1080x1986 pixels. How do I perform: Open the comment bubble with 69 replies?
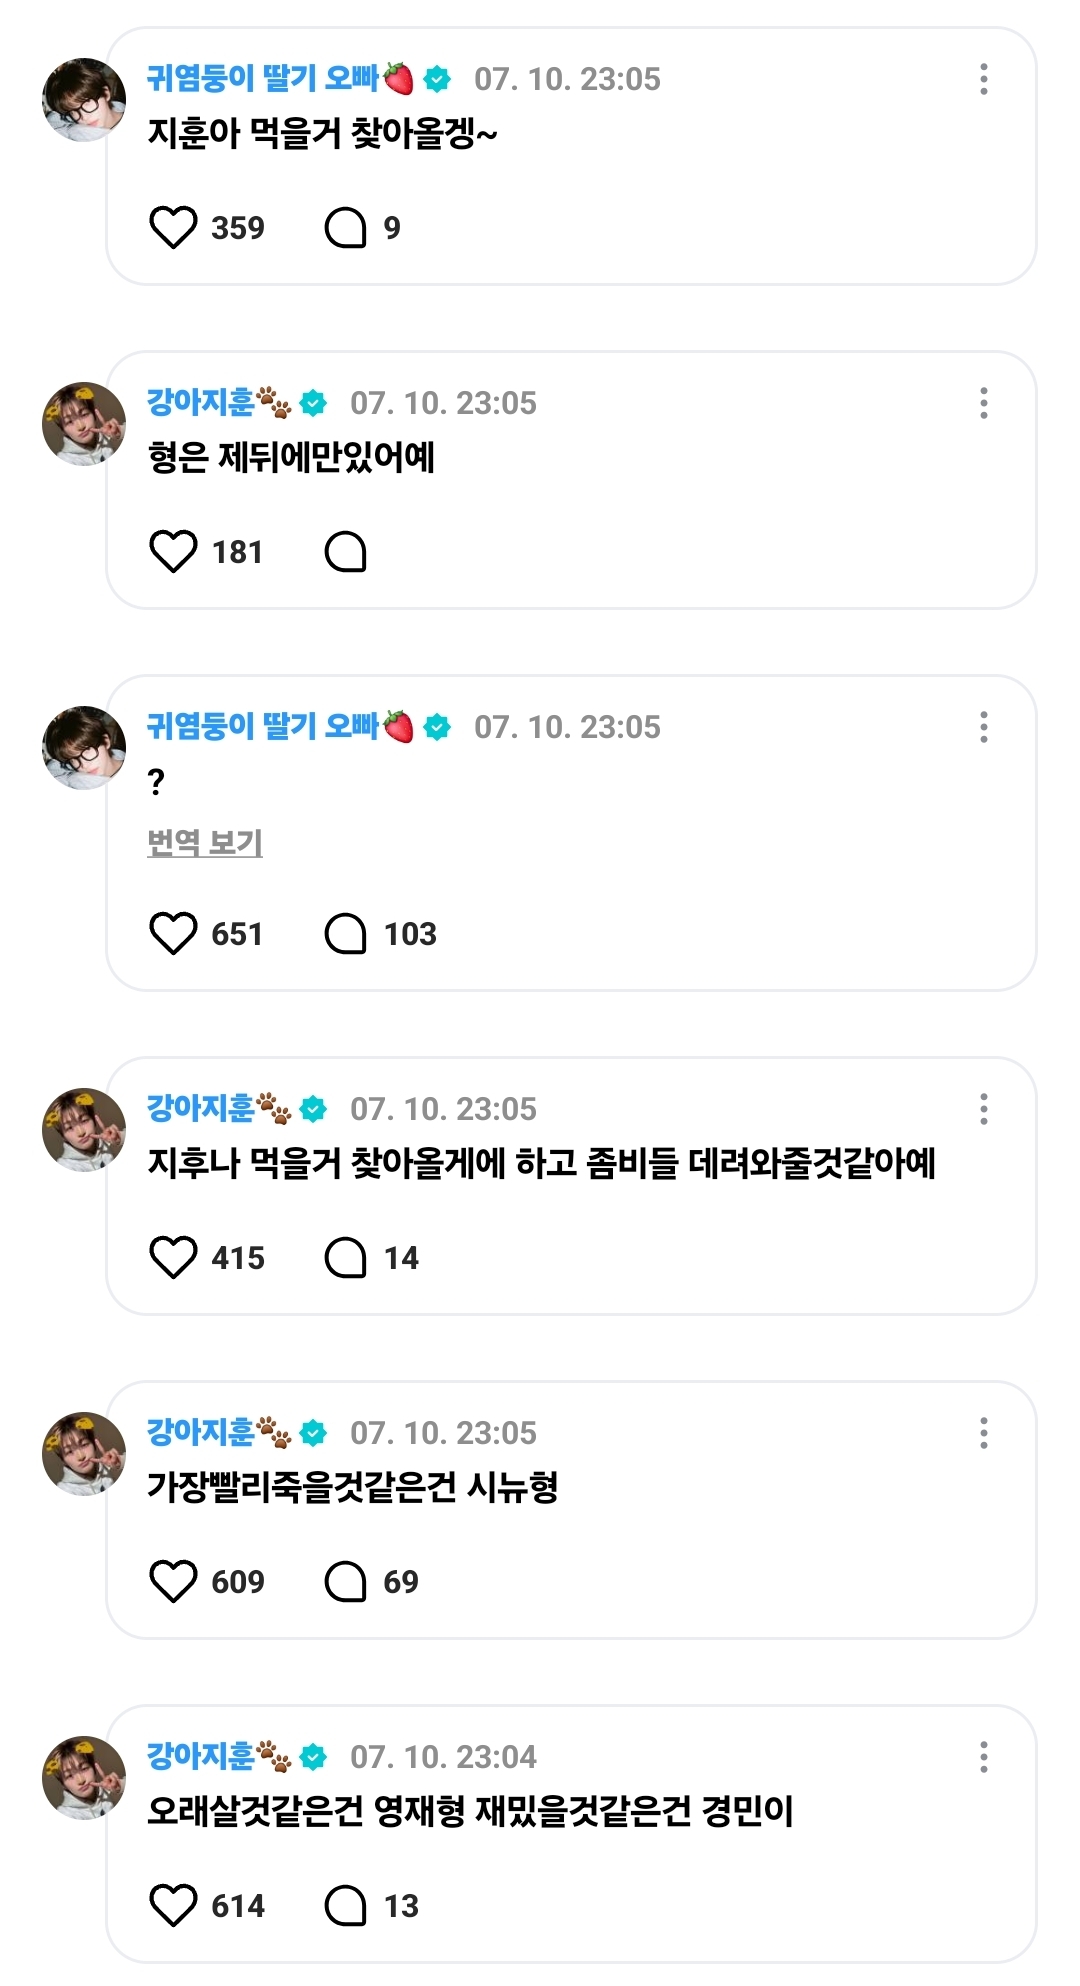[346, 1582]
